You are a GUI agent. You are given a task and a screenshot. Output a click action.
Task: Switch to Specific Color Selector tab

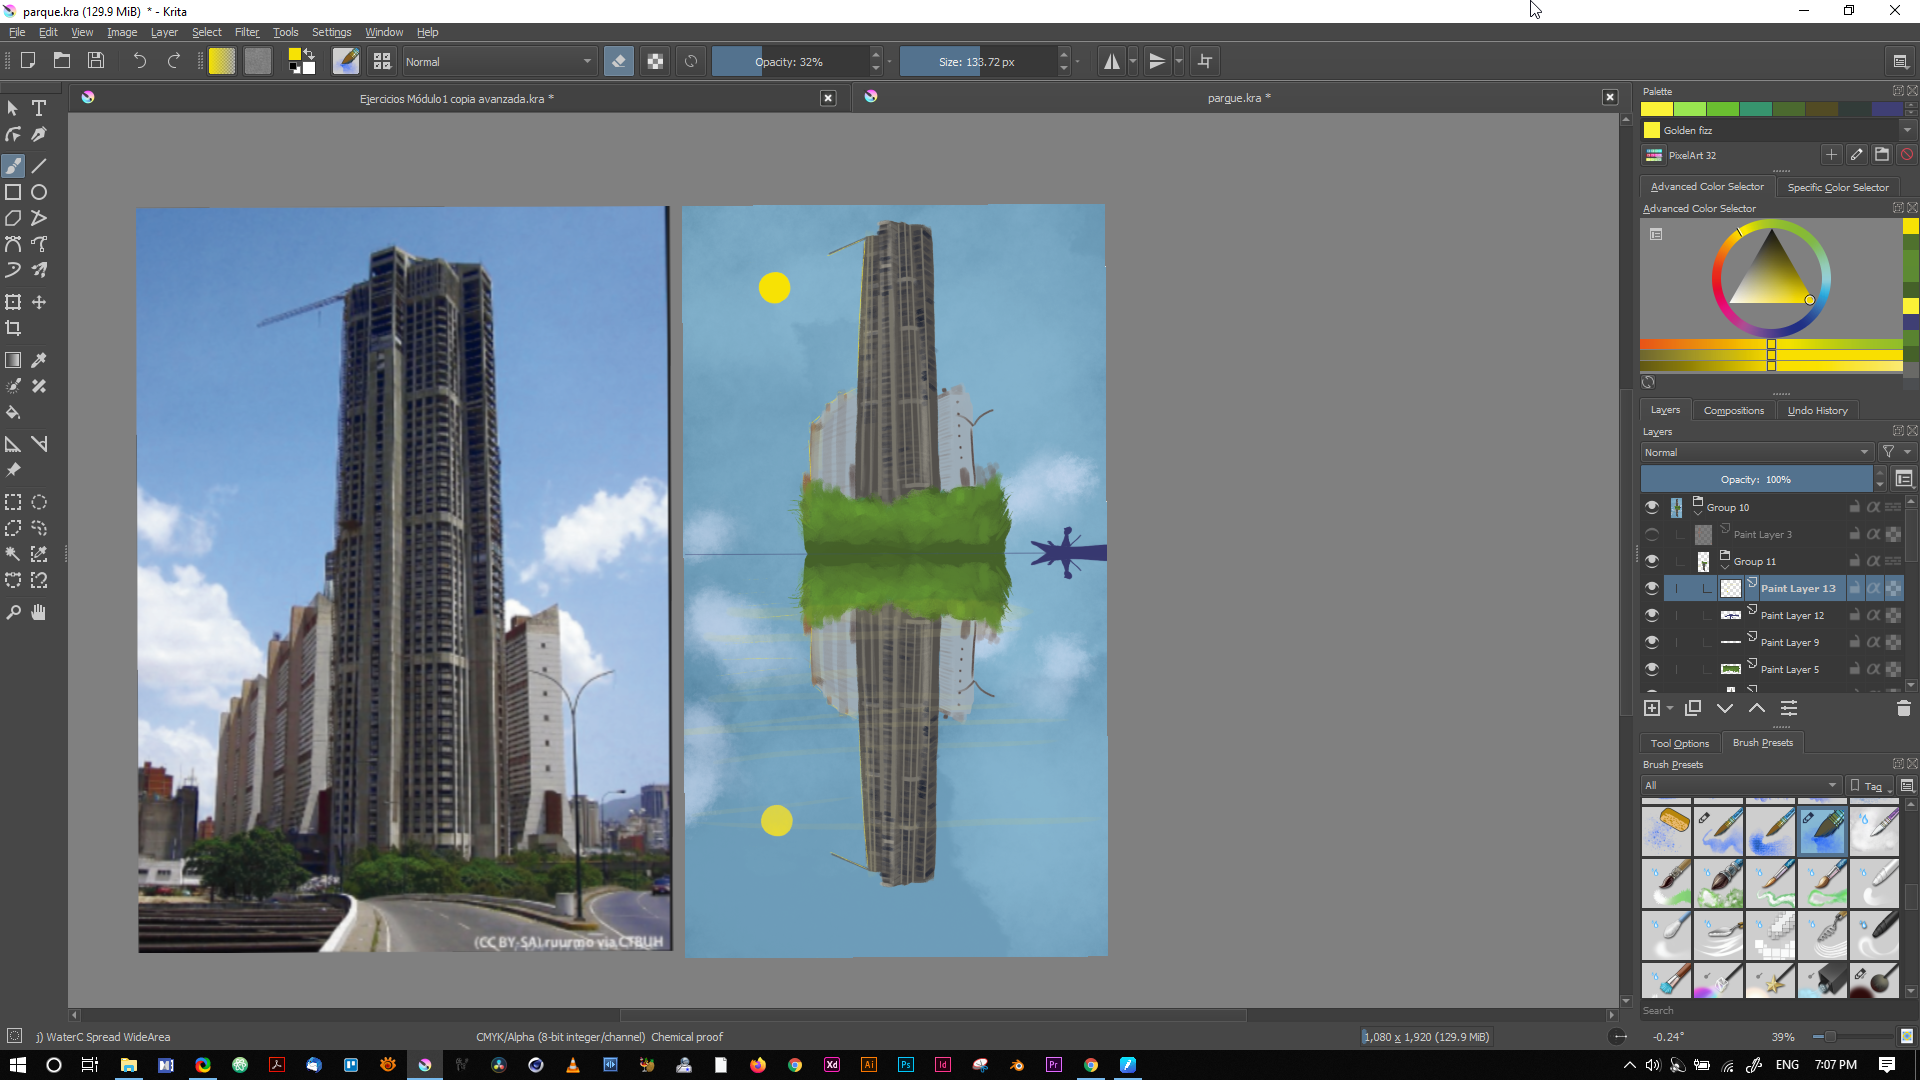(x=1838, y=187)
